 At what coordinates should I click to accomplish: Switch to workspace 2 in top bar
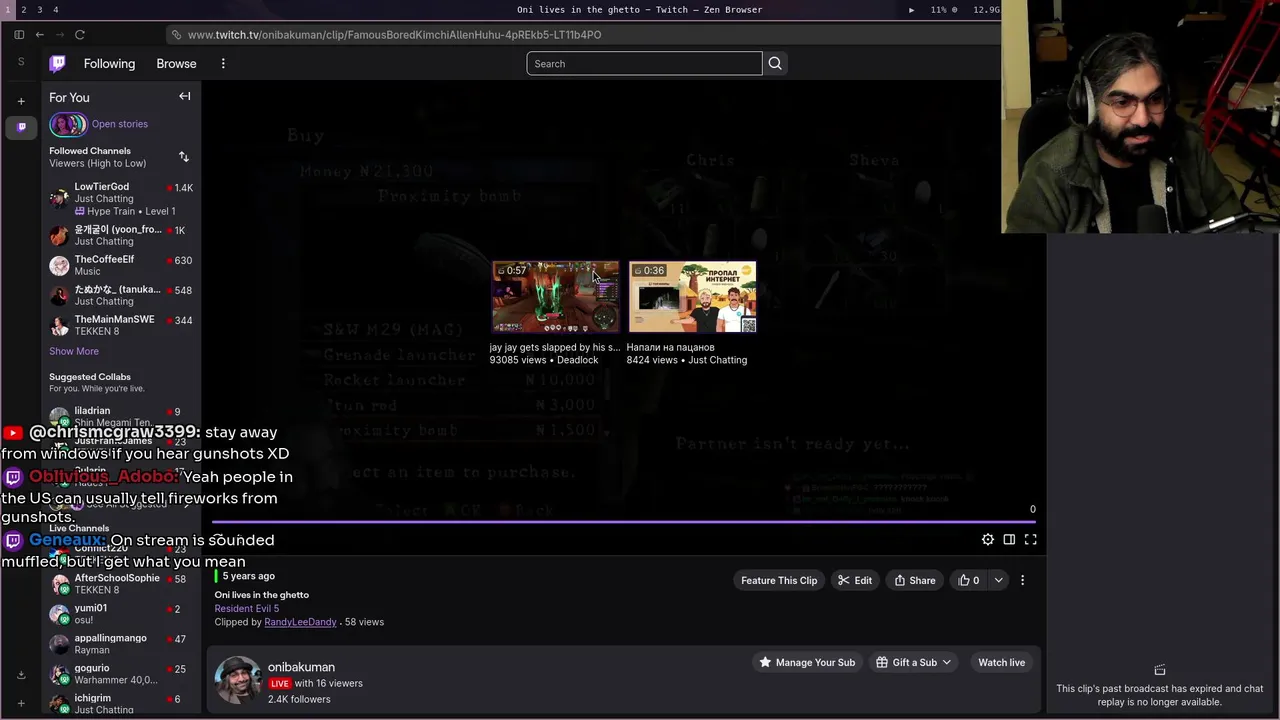23,9
